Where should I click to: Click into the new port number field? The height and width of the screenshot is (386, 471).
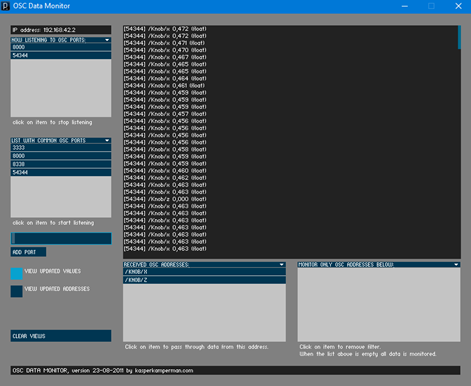point(61,239)
